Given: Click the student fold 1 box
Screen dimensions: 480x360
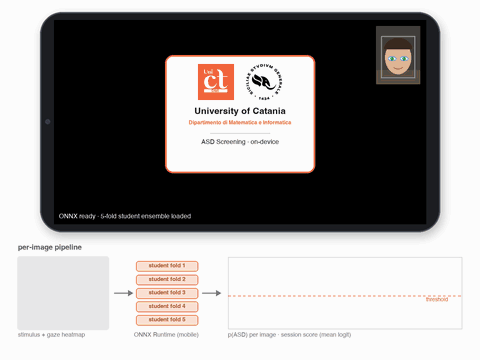Looking at the screenshot, I should tap(167, 266).
